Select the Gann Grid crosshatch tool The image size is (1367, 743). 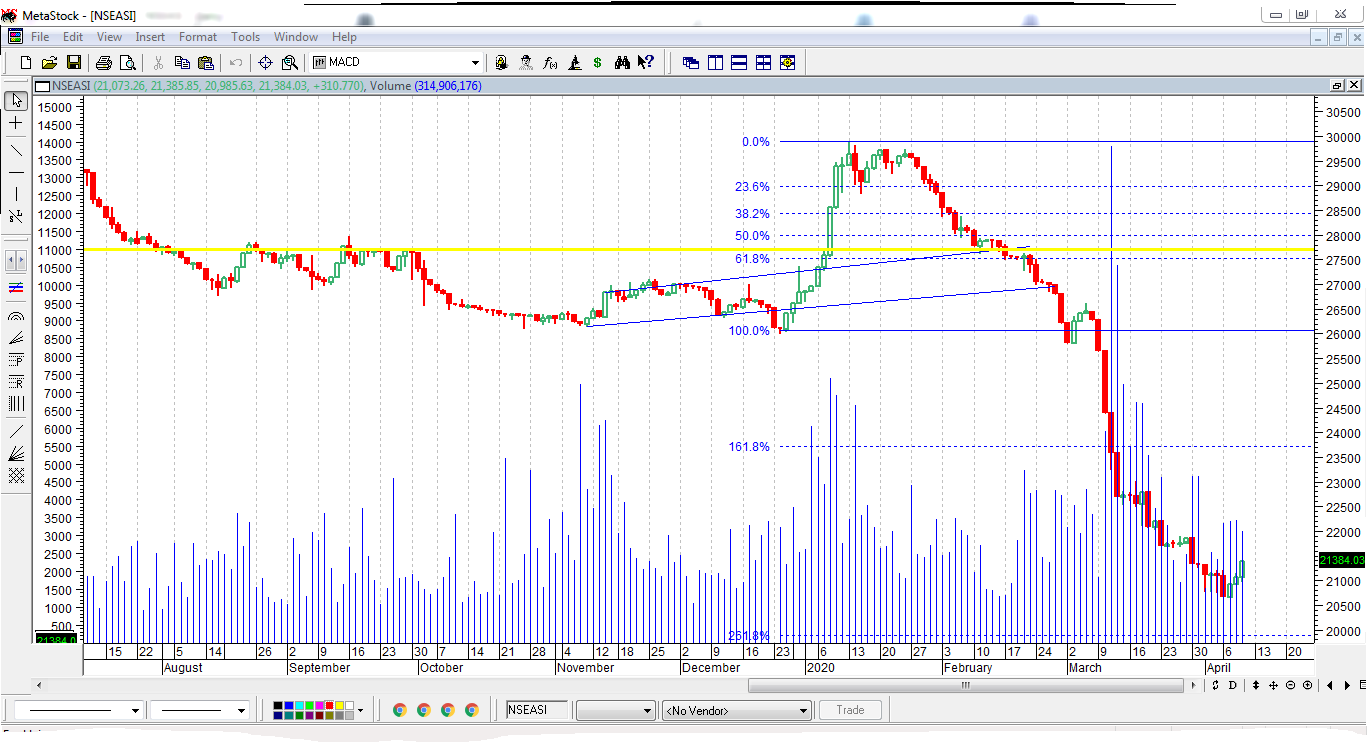pos(16,476)
